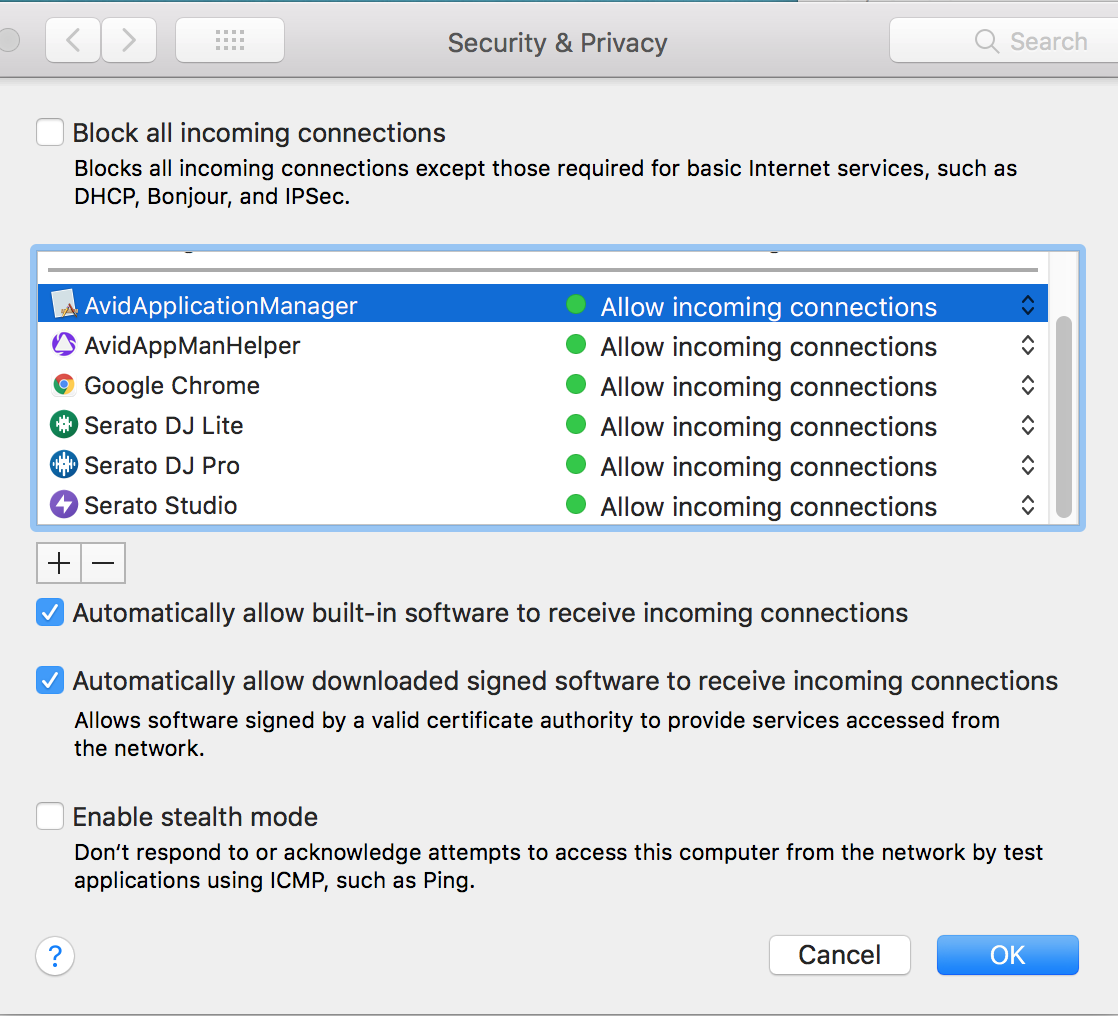
Task: Click the Serato DJ Pro icon
Action: [64, 466]
